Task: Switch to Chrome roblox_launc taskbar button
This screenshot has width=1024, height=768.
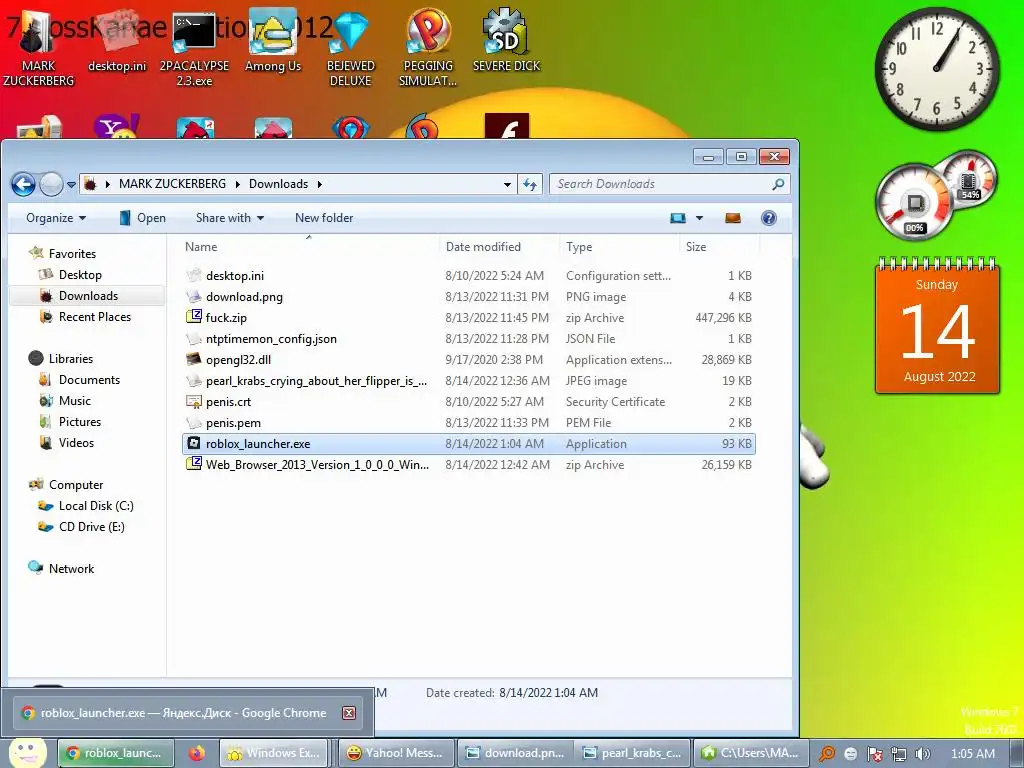Action: [x=116, y=753]
